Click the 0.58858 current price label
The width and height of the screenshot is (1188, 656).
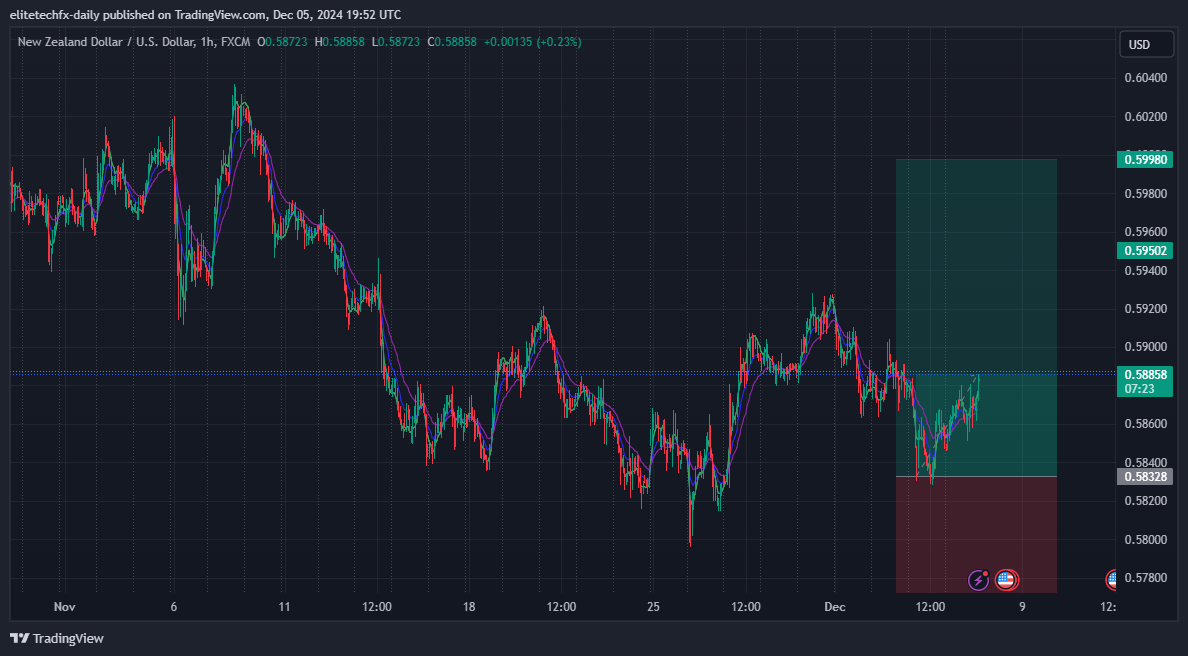coord(1145,375)
